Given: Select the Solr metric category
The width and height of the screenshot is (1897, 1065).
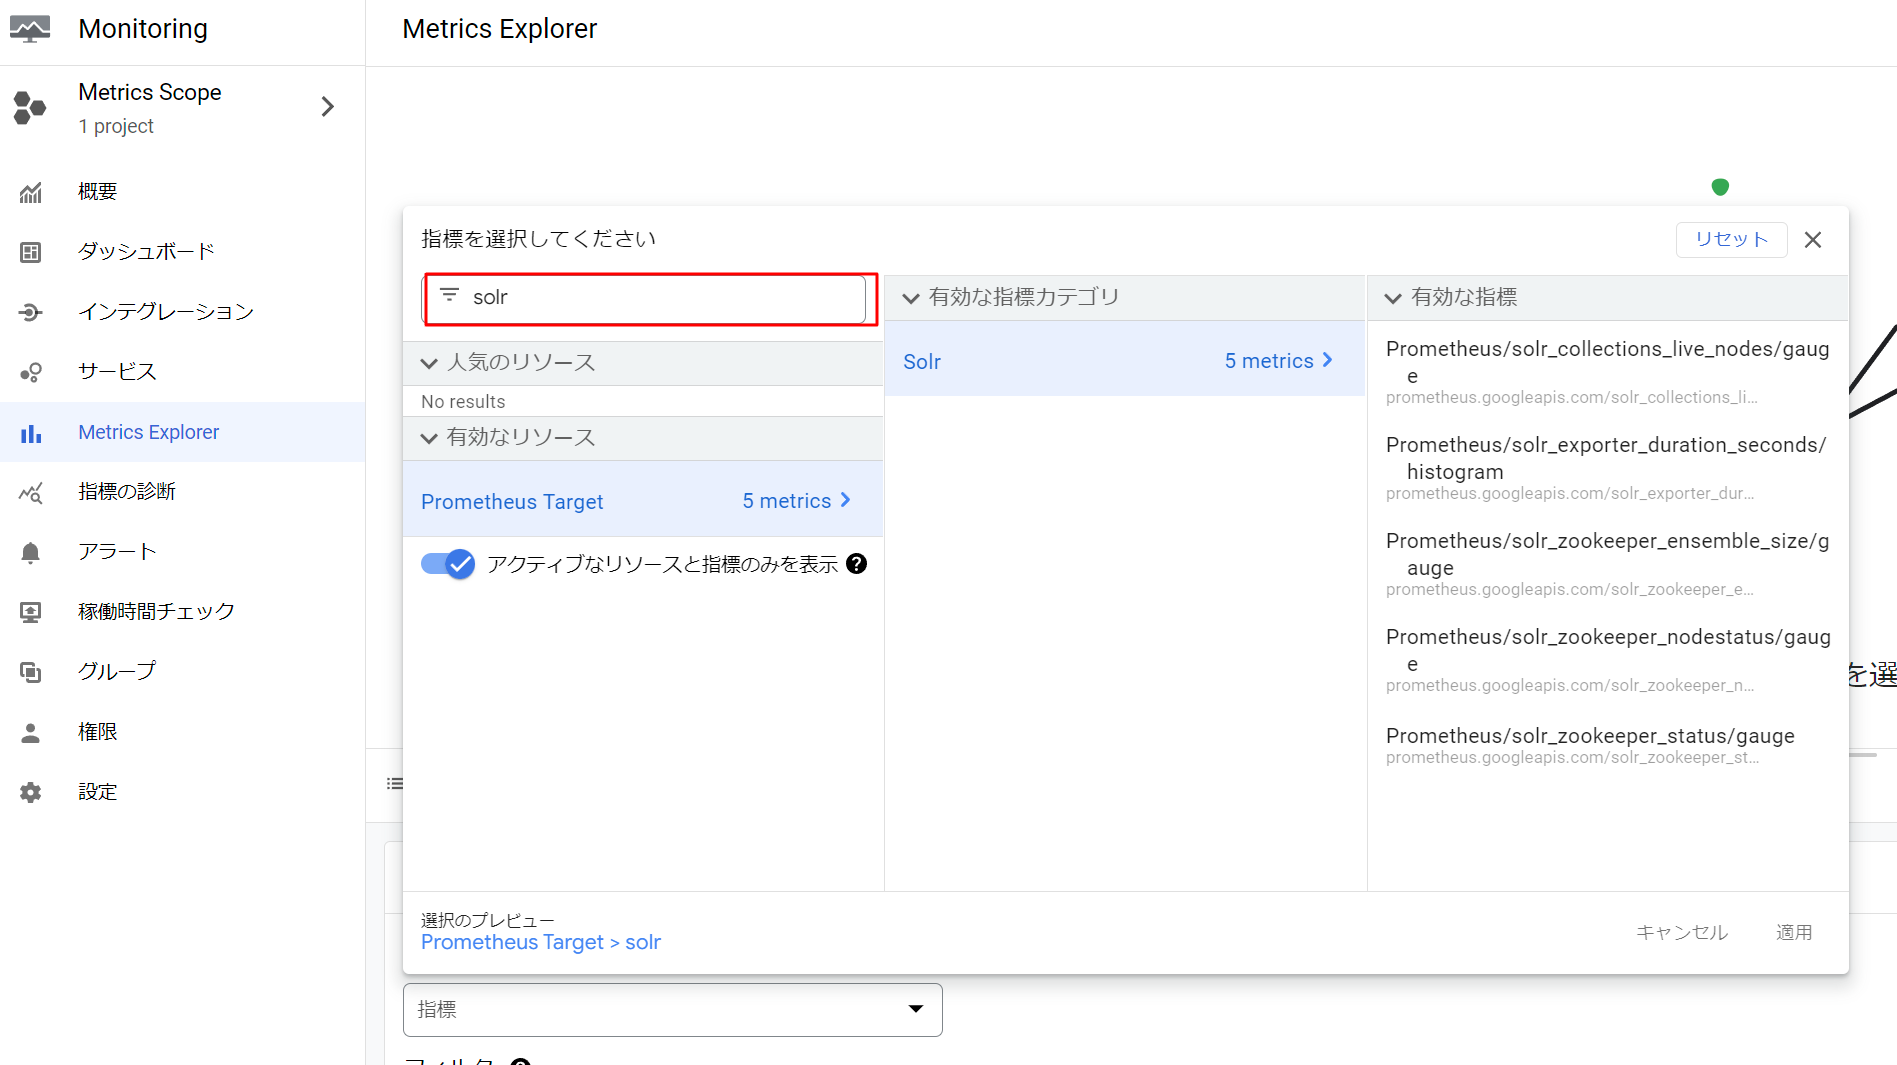Looking at the screenshot, I should (x=1125, y=360).
